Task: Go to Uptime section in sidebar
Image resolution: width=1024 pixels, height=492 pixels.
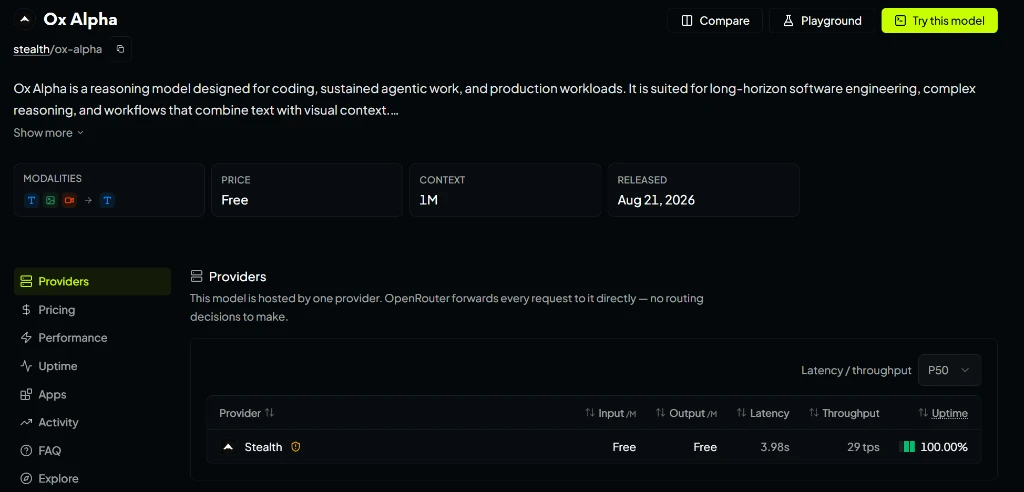Action: coord(92,366)
